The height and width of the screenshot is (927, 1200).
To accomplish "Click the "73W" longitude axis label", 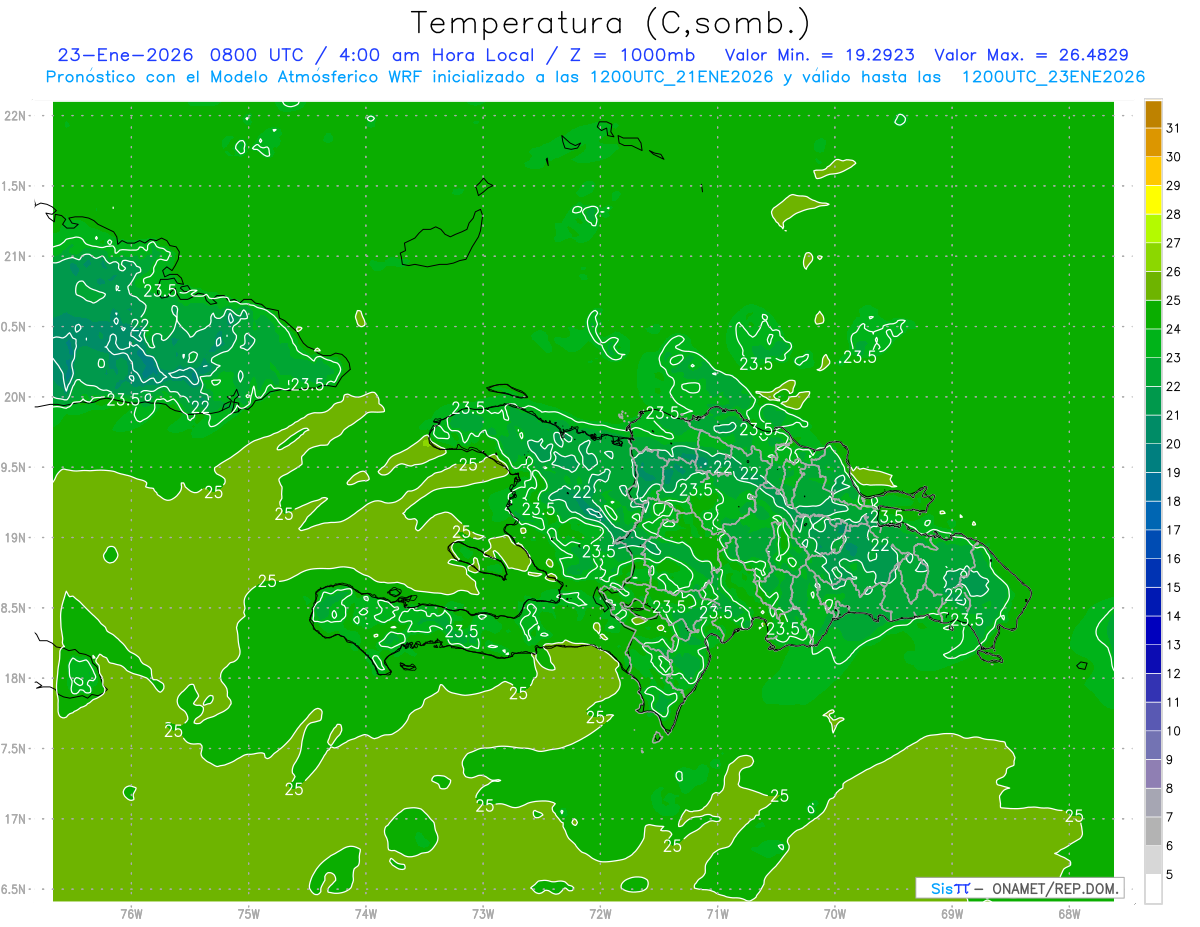I will pyautogui.click(x=483, y=914).
